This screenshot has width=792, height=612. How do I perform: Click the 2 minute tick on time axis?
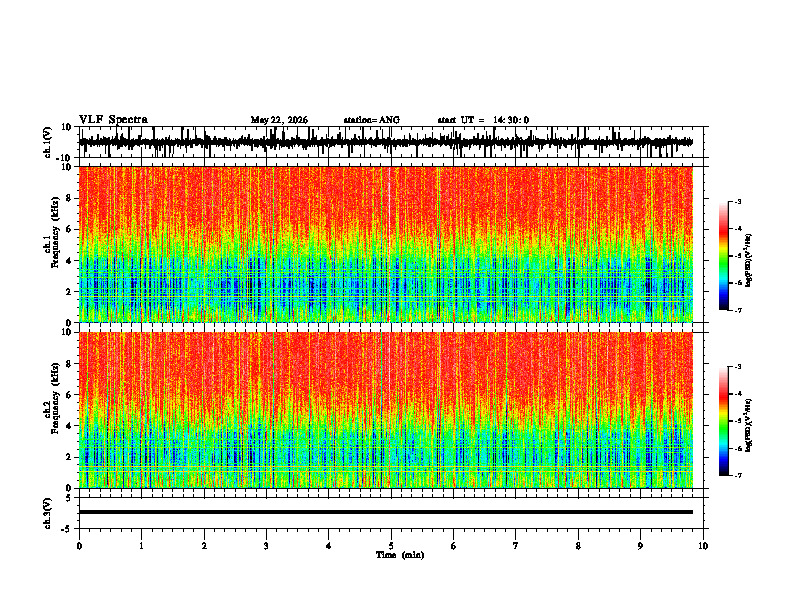pos(204,546)
